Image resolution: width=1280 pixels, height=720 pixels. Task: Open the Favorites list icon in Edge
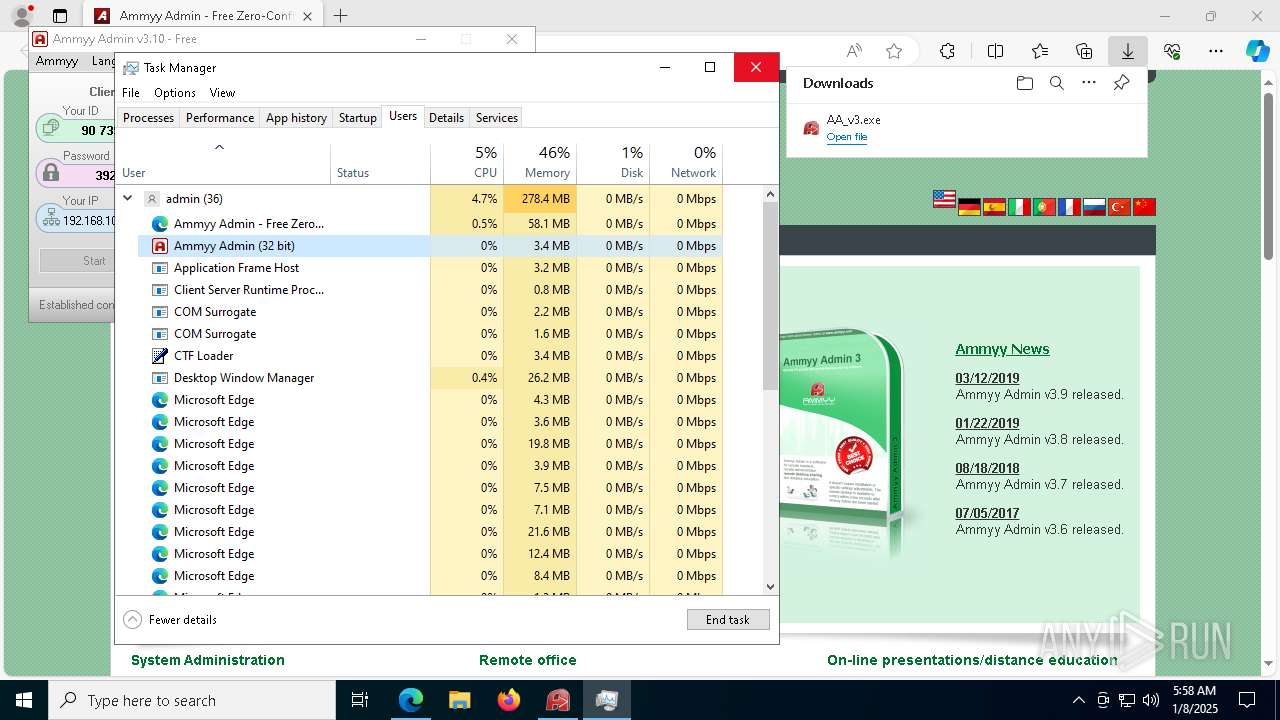(x=1040, y=51)
